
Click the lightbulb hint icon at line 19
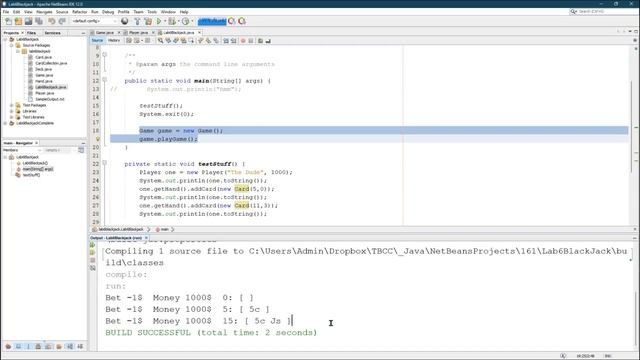point(98,139)
